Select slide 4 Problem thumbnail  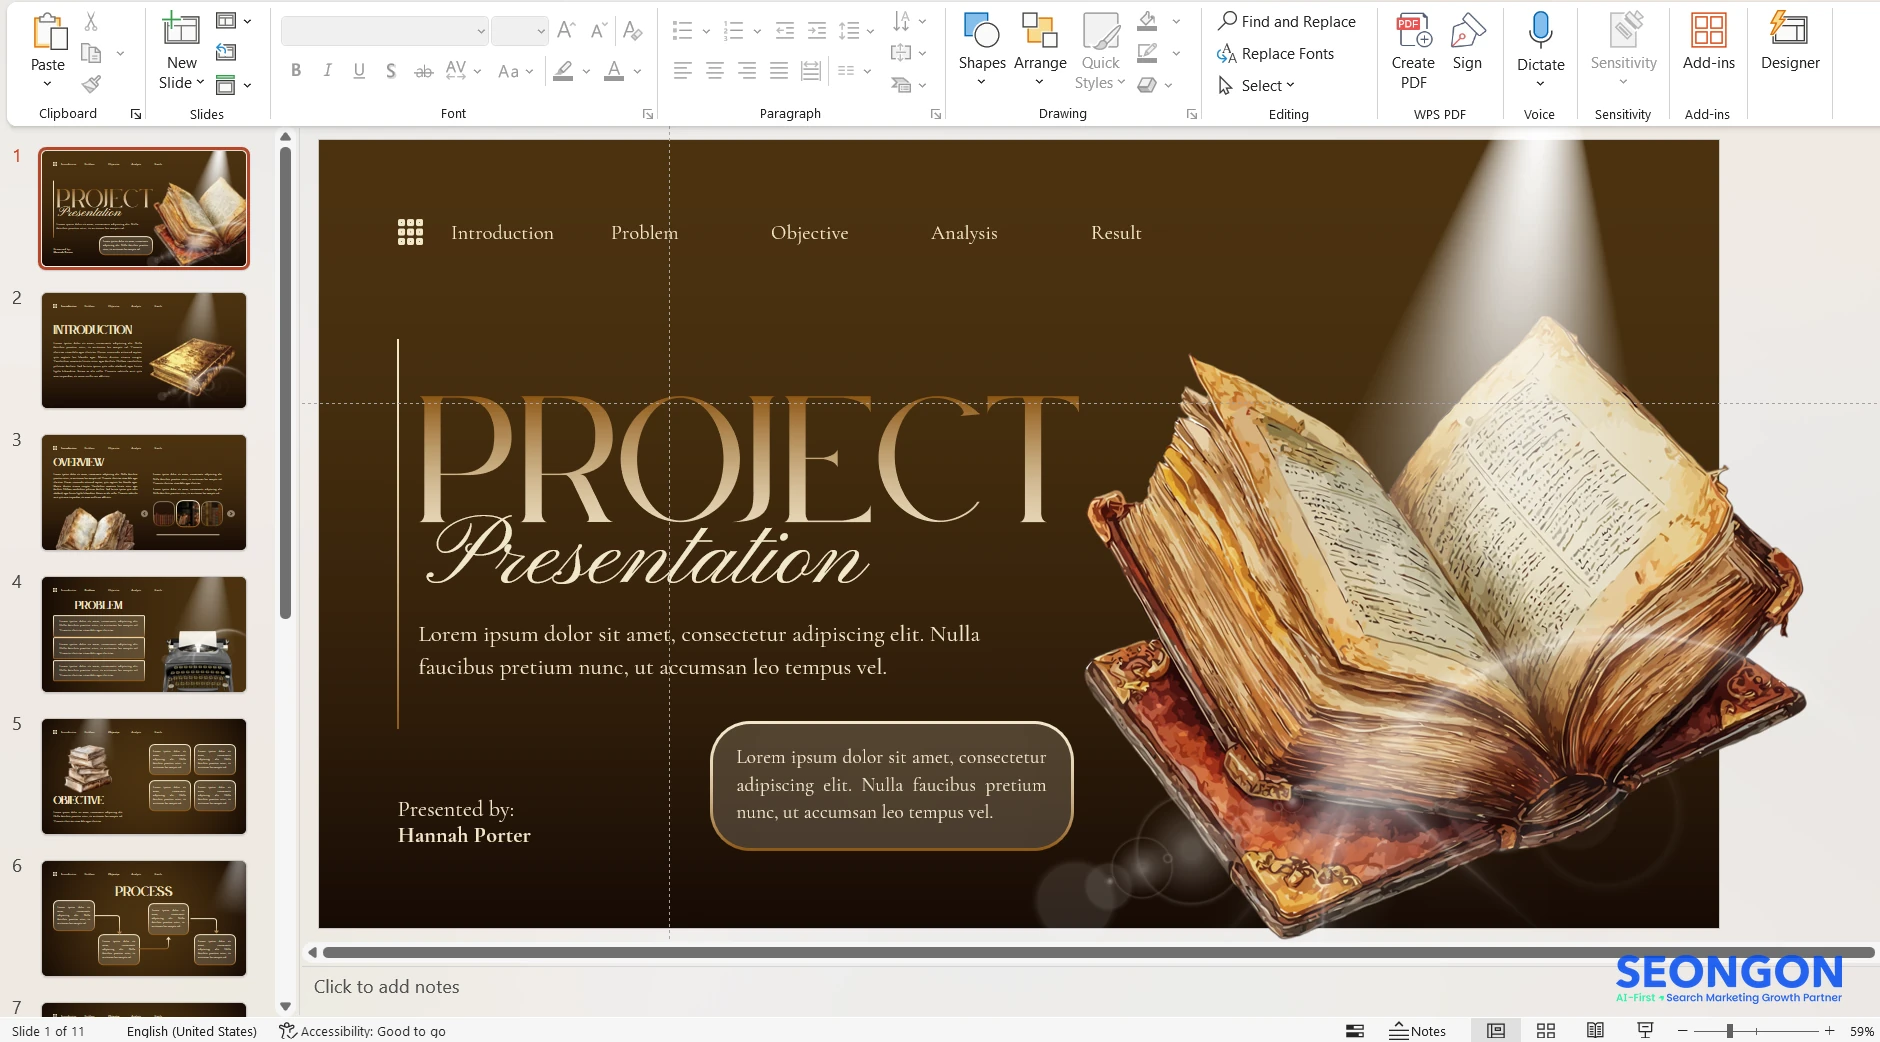click(x=144, y=634)
